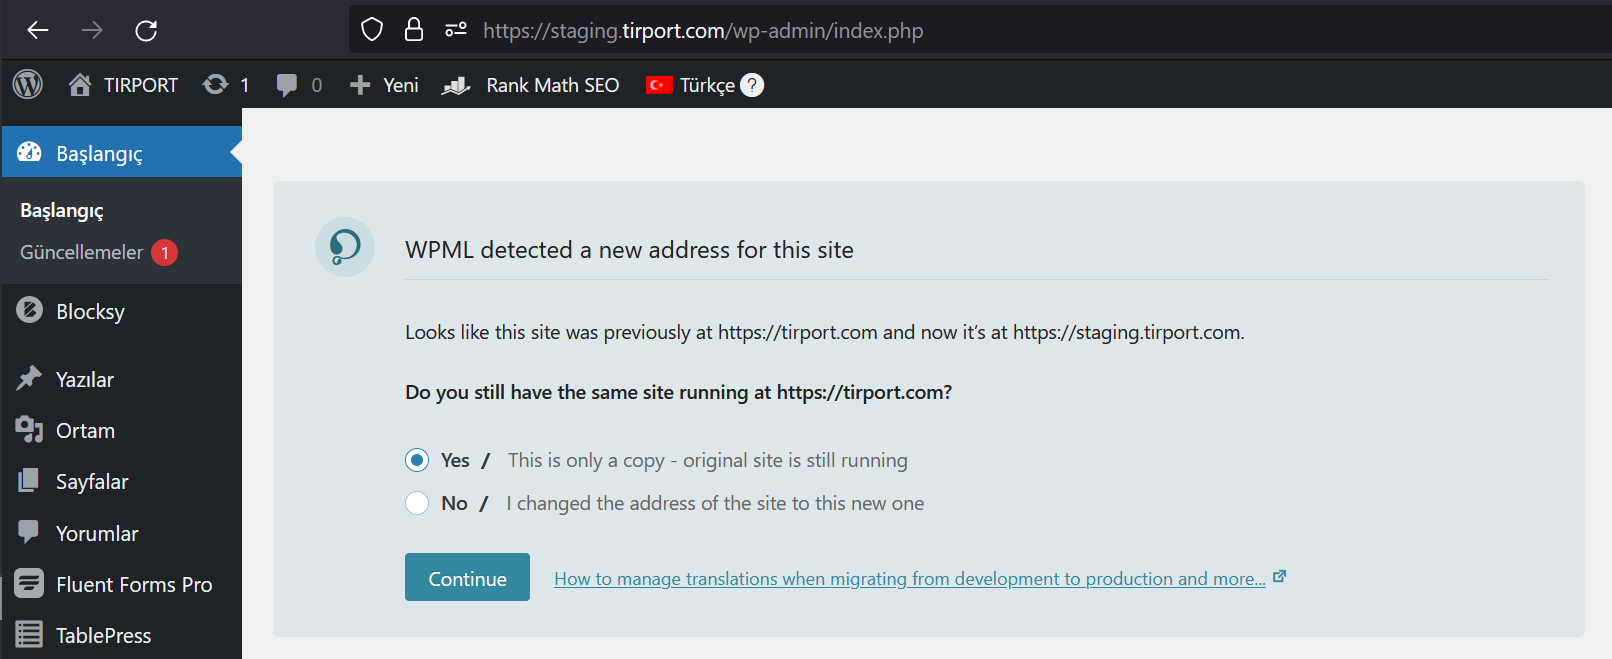Screen dimensions: 1612x659
Task: Click the Yorumlar comment icon
Action: click(x=29, y=531)
